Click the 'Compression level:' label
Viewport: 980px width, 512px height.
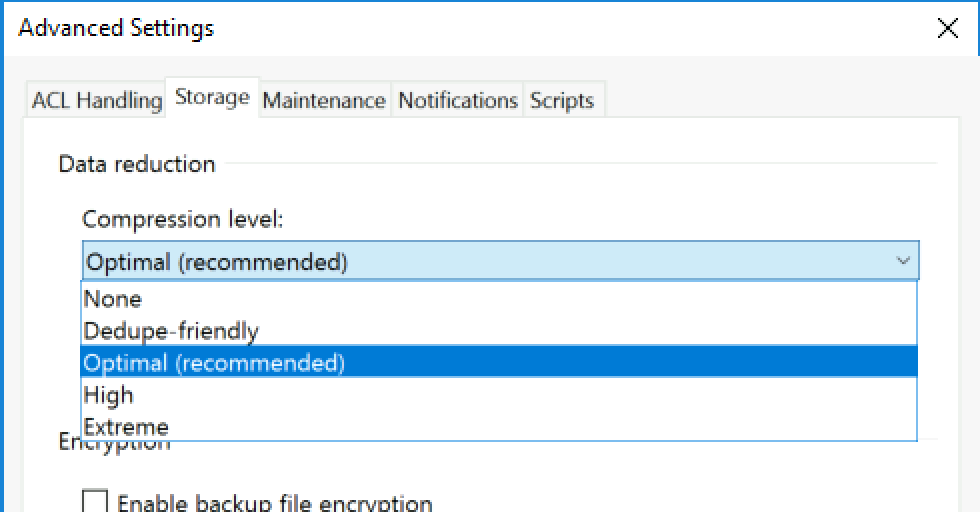(x=182, y=219)
